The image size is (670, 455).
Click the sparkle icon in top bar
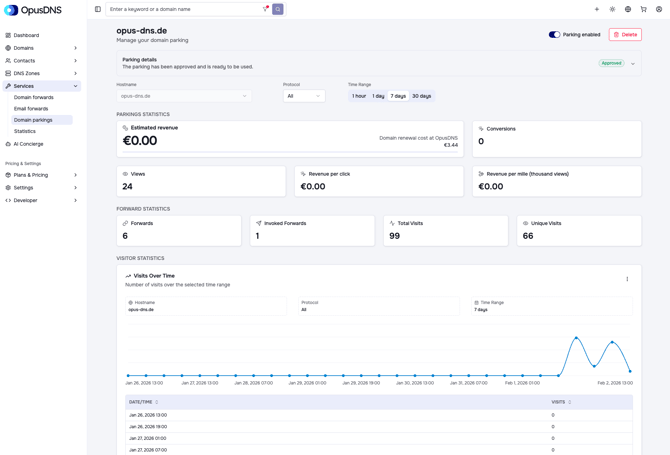click(x=597, y=9)
